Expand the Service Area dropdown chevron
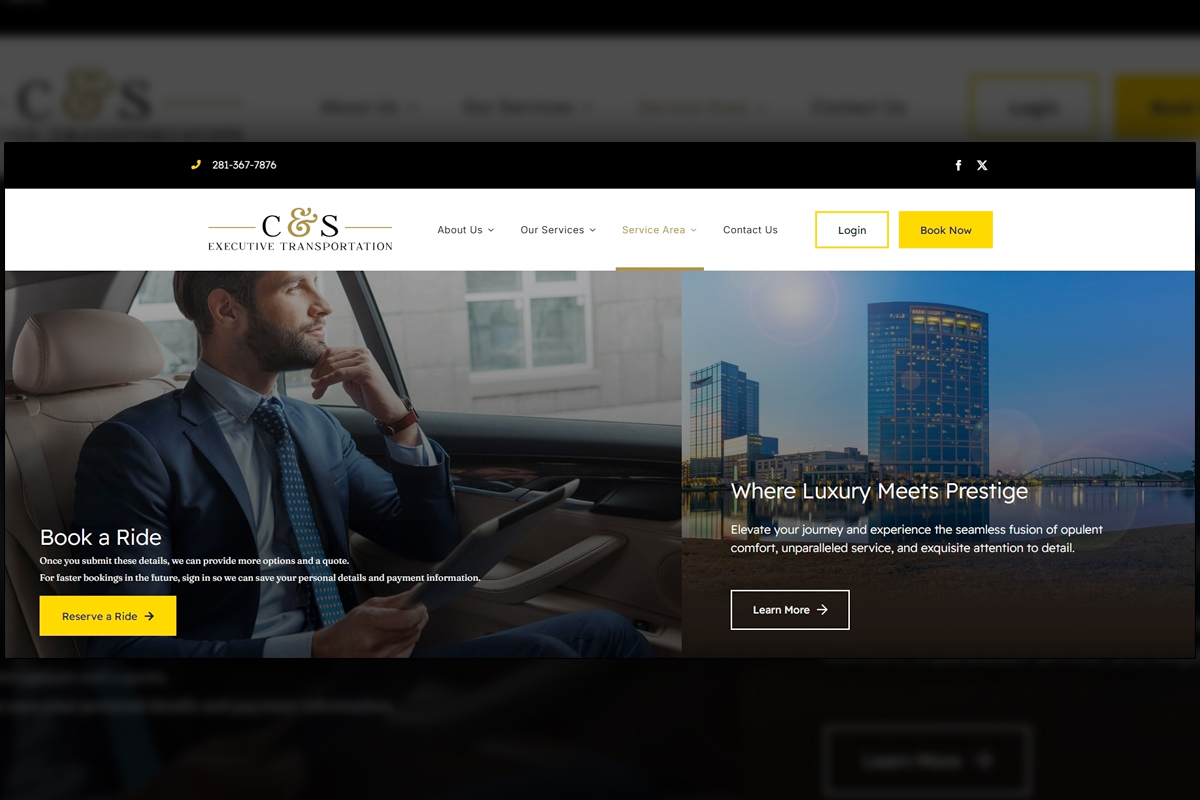 (x=694, y=230)
